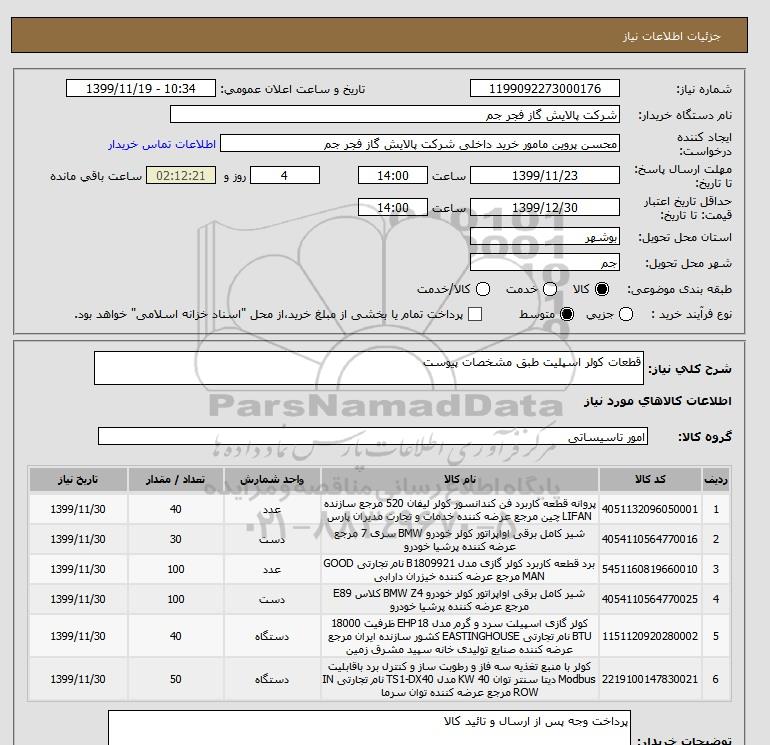Click the need number field 1199092273000176
The height and width of the screenshot is (745, 770).
point(545,88)
